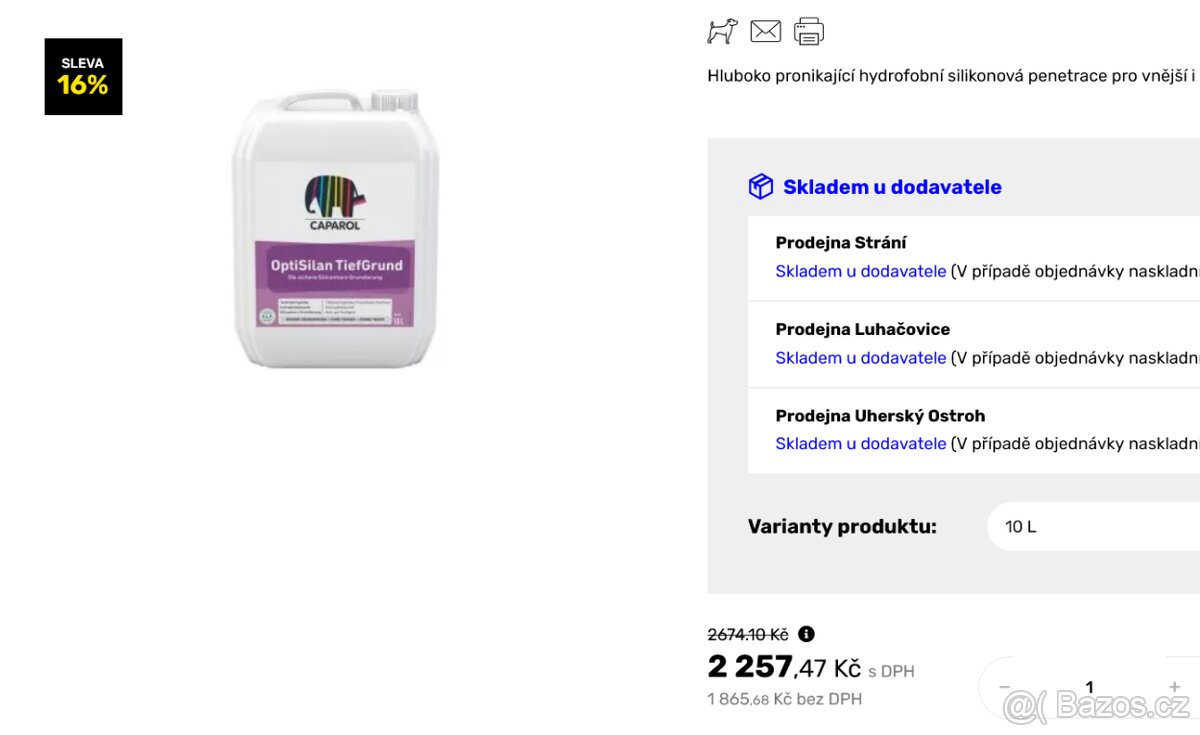Select the Prodejna Strání store name
This screenshot has height=735, width=1200.
point(841,242)
